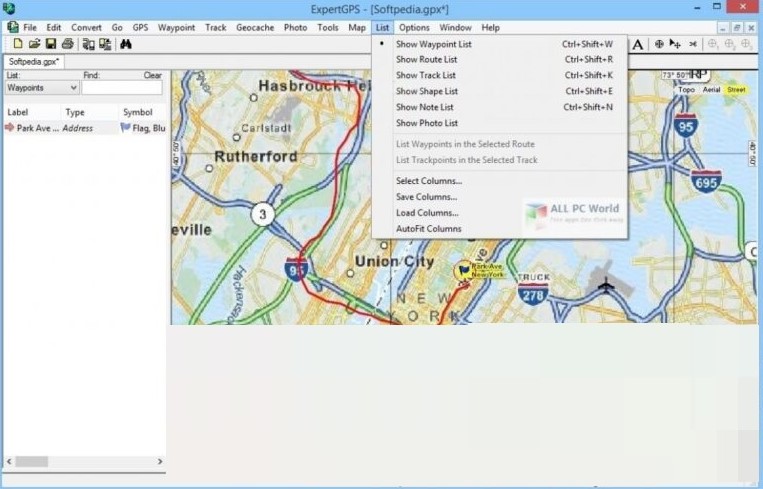
Task: Click the Label column header
Action: [32, 112]
